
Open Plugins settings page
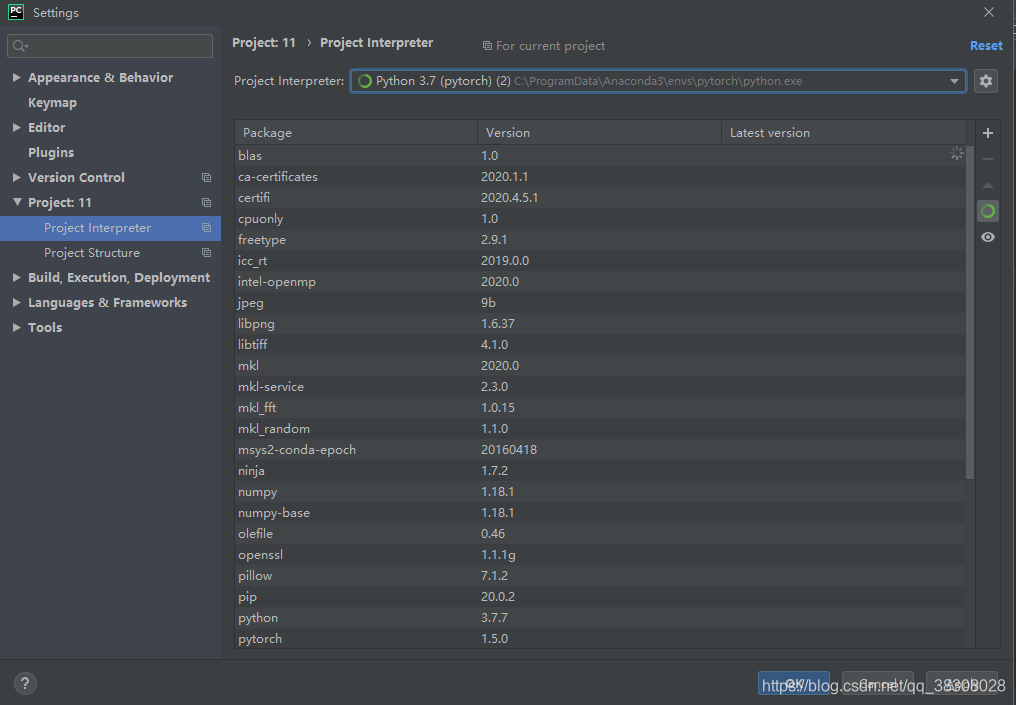(51, 152)
